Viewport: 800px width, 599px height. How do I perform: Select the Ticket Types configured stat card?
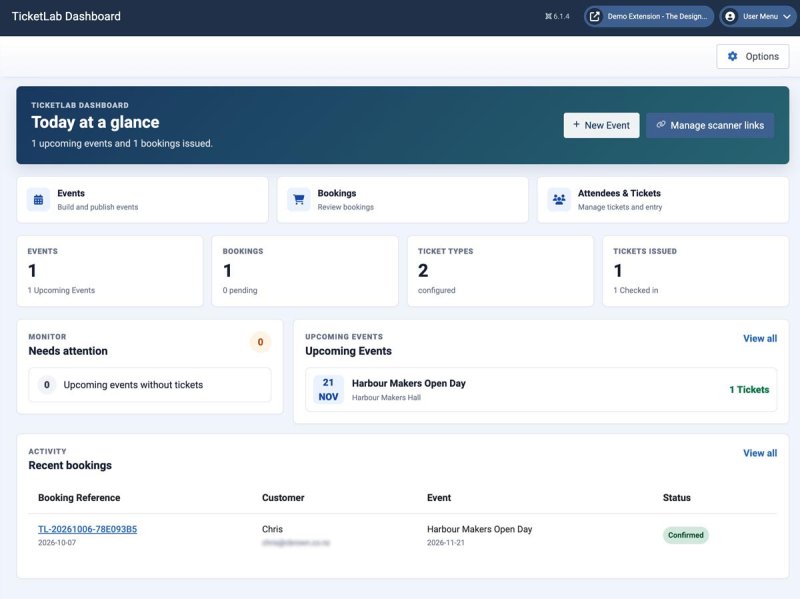[501, 271]
